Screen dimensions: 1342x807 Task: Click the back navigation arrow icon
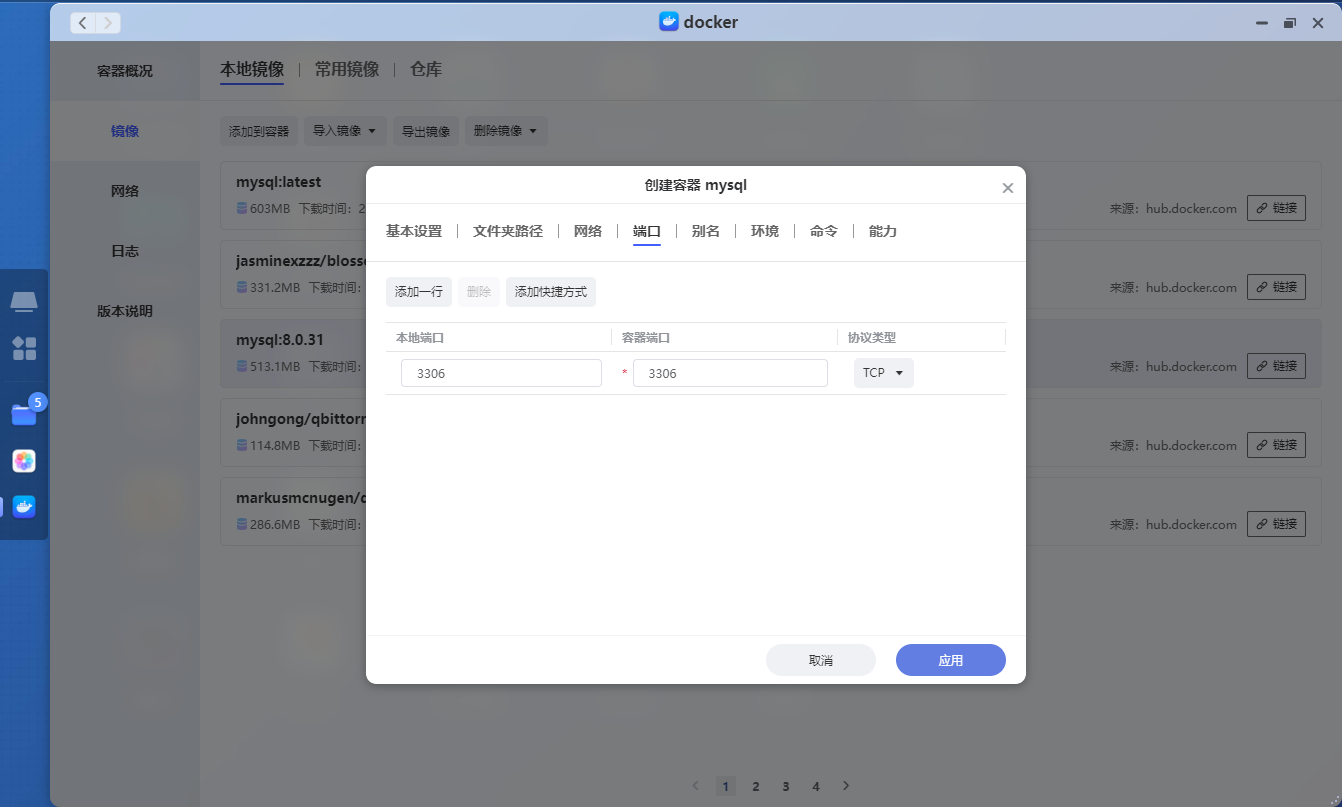click(x=83, y=22)
